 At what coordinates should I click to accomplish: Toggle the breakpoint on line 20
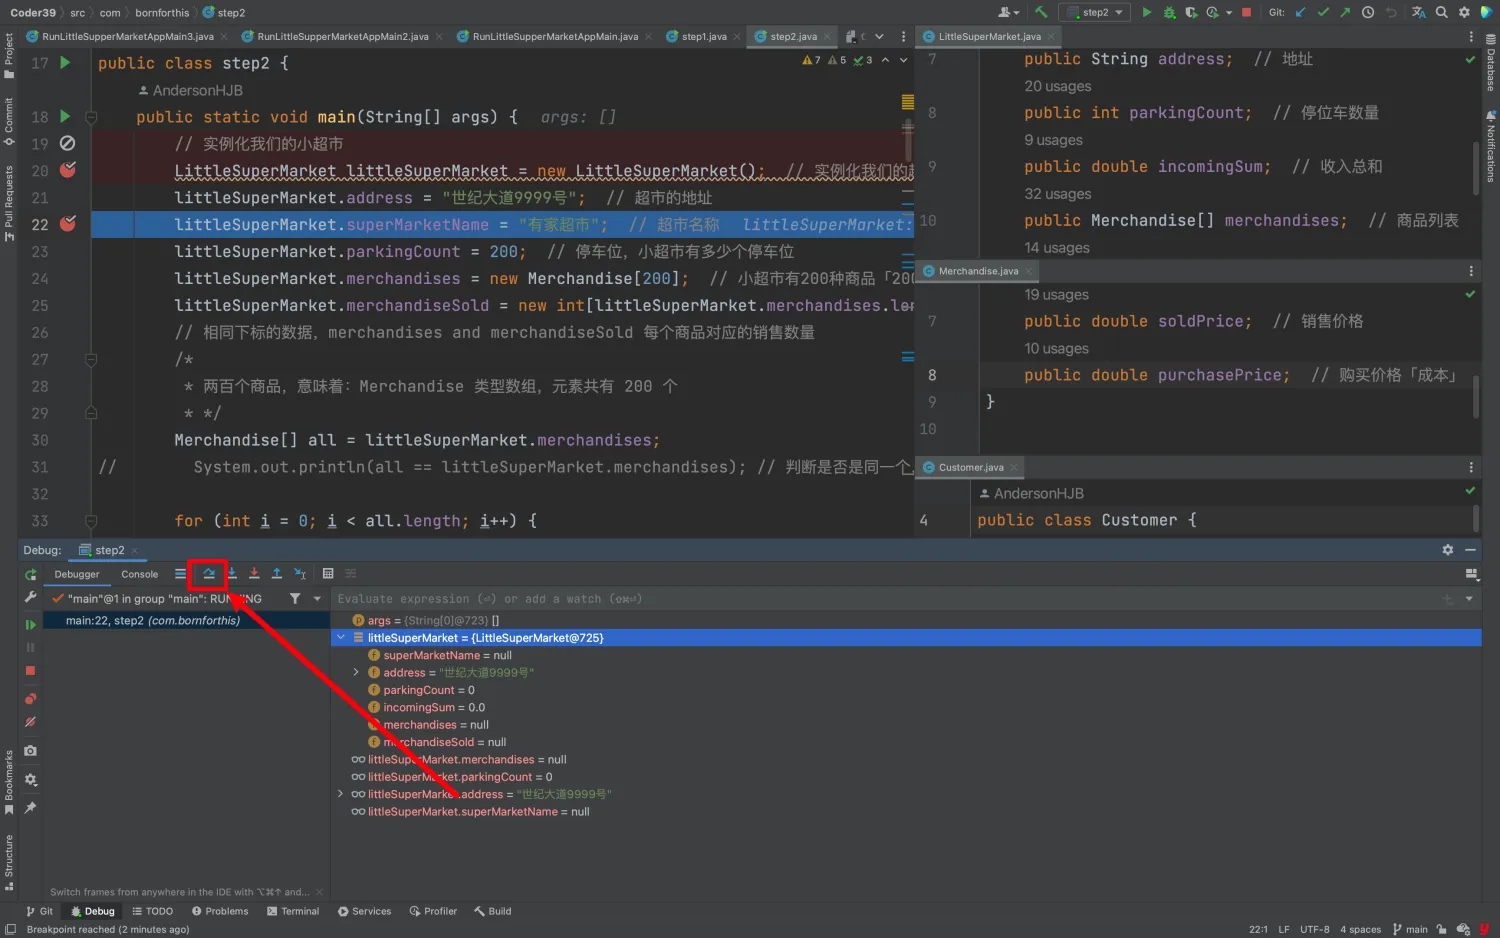click(68, 170)
